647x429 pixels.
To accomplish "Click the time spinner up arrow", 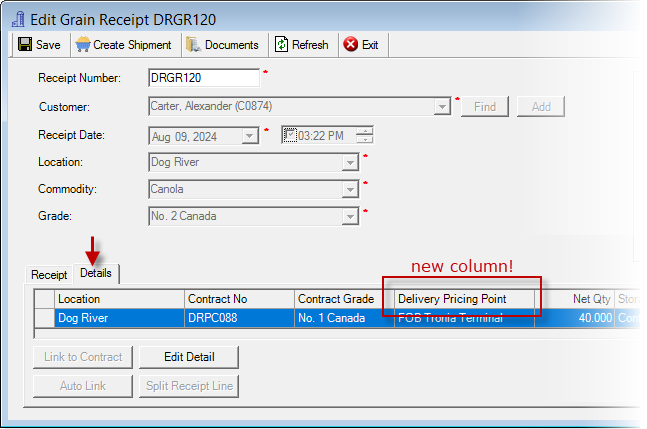I will (x=365, y=131).
